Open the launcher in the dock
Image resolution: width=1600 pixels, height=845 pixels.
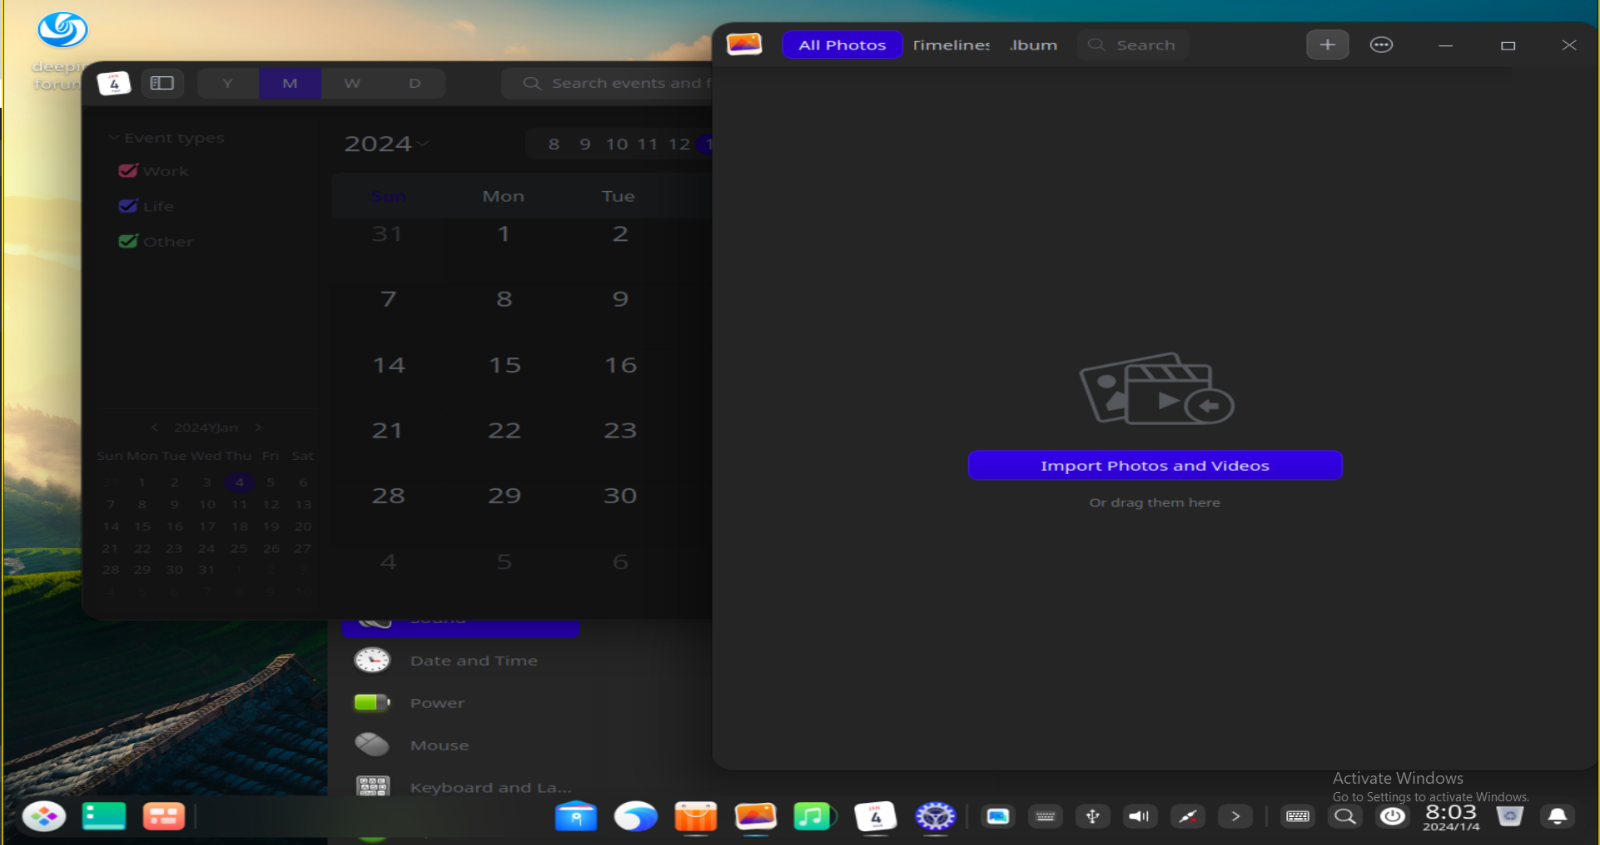click(44, 817)
